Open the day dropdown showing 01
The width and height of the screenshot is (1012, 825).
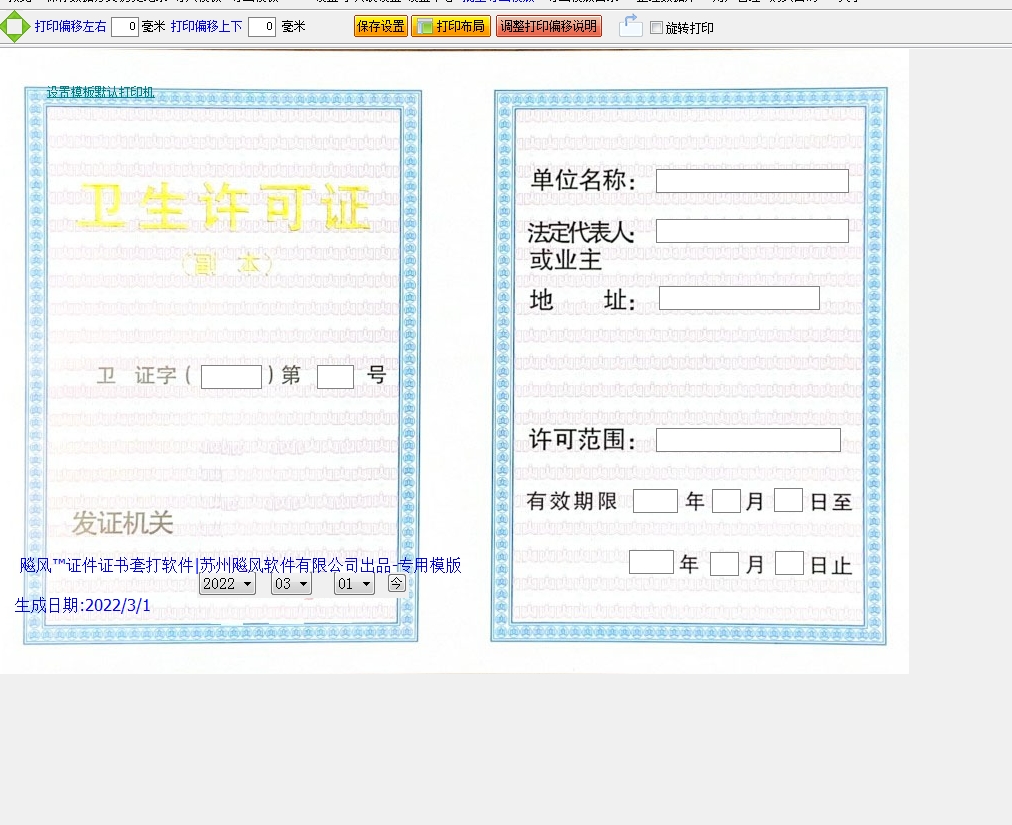354,584
